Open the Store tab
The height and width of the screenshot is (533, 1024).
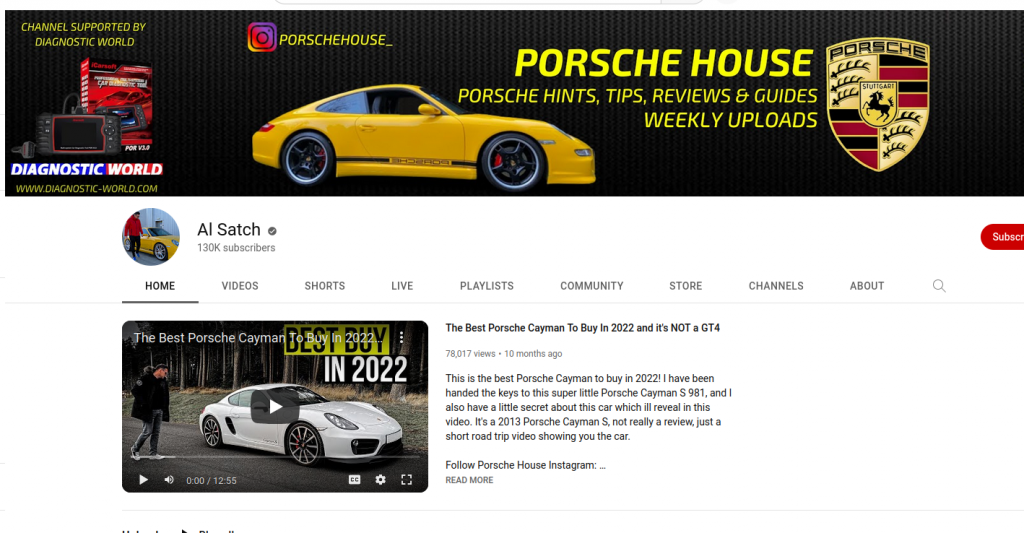tap(686, 286)
